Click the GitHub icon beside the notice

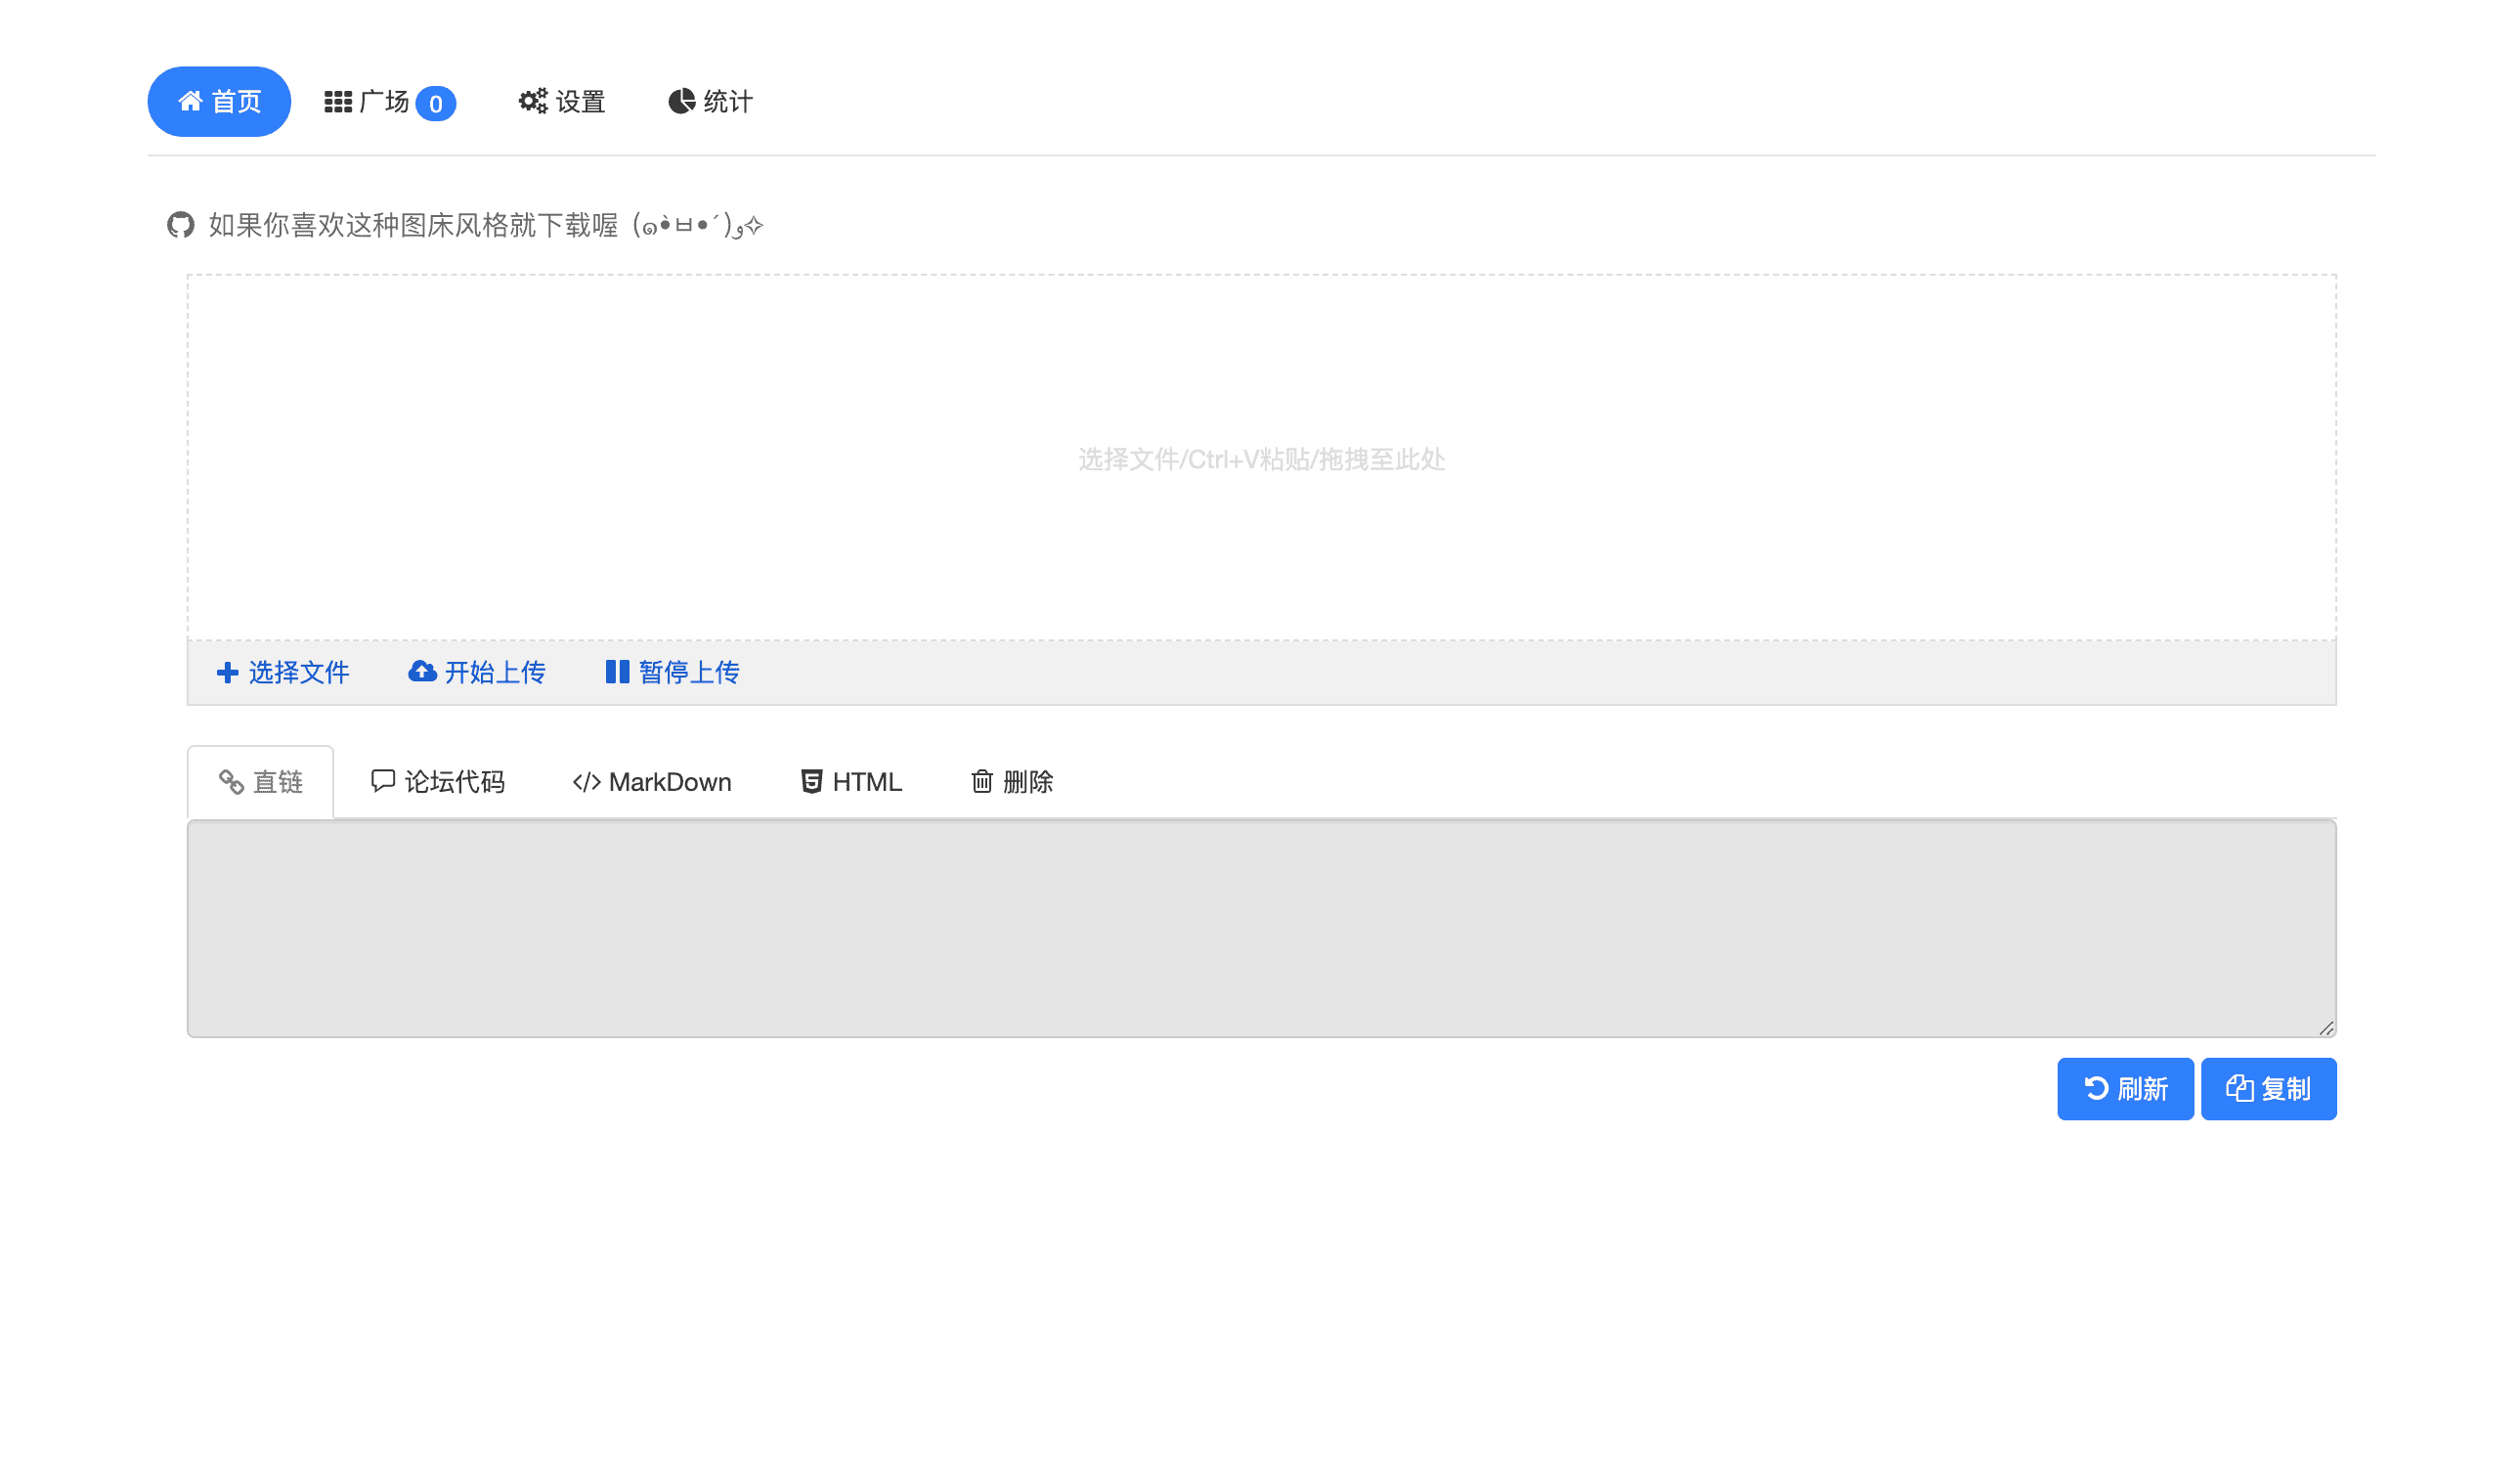(181, 225)
